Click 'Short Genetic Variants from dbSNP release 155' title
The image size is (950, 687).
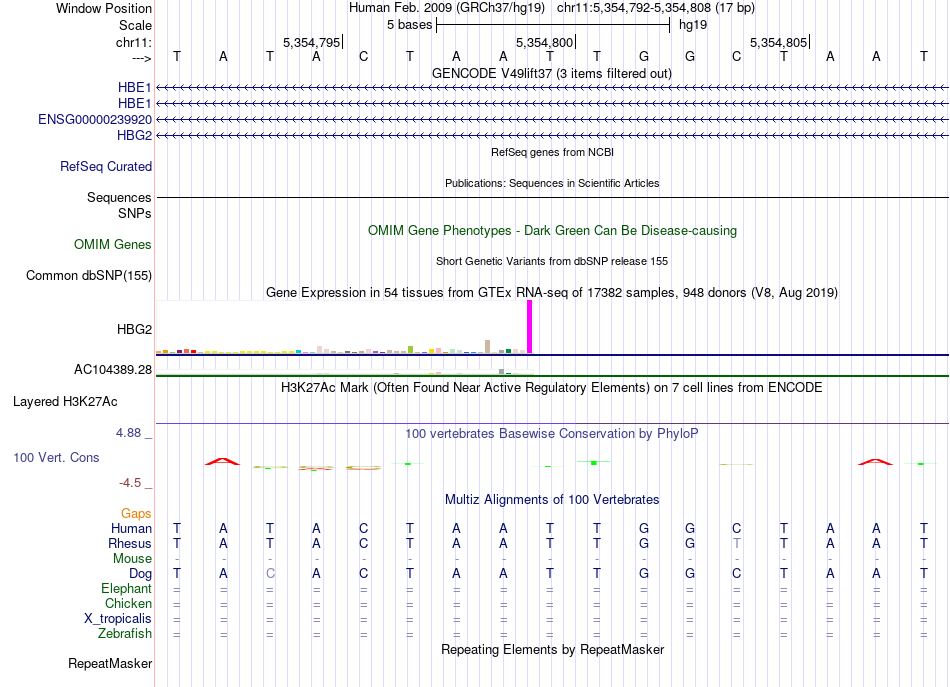[x=552, y=261]
